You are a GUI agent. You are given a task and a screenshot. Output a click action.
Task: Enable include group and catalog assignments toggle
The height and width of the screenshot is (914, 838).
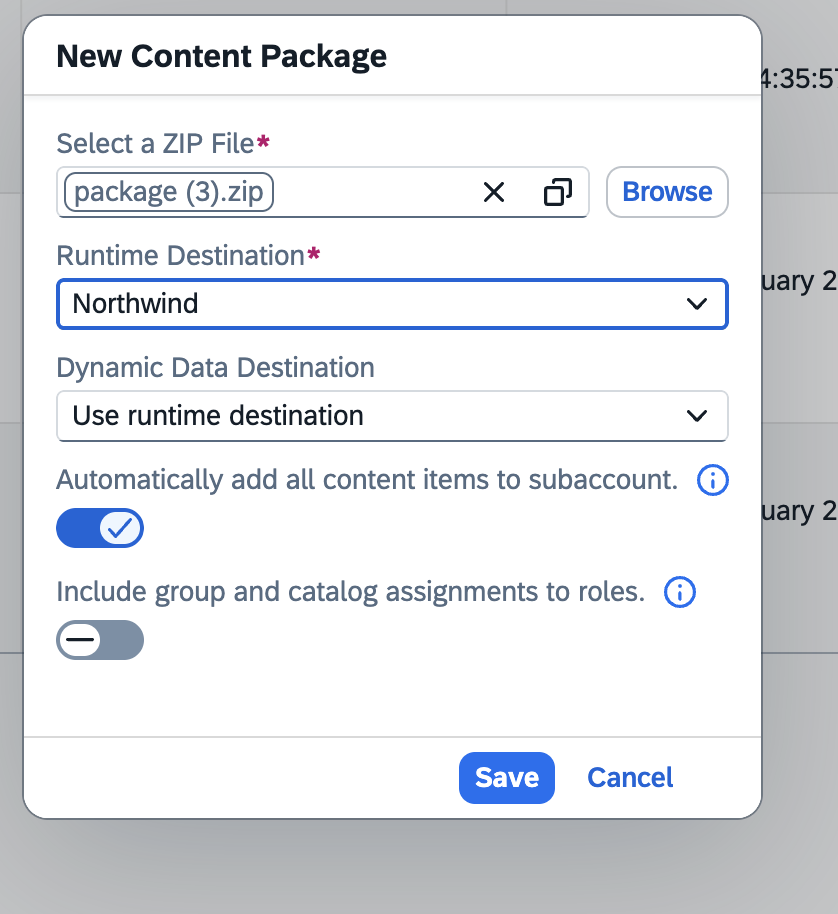(100, 640)
